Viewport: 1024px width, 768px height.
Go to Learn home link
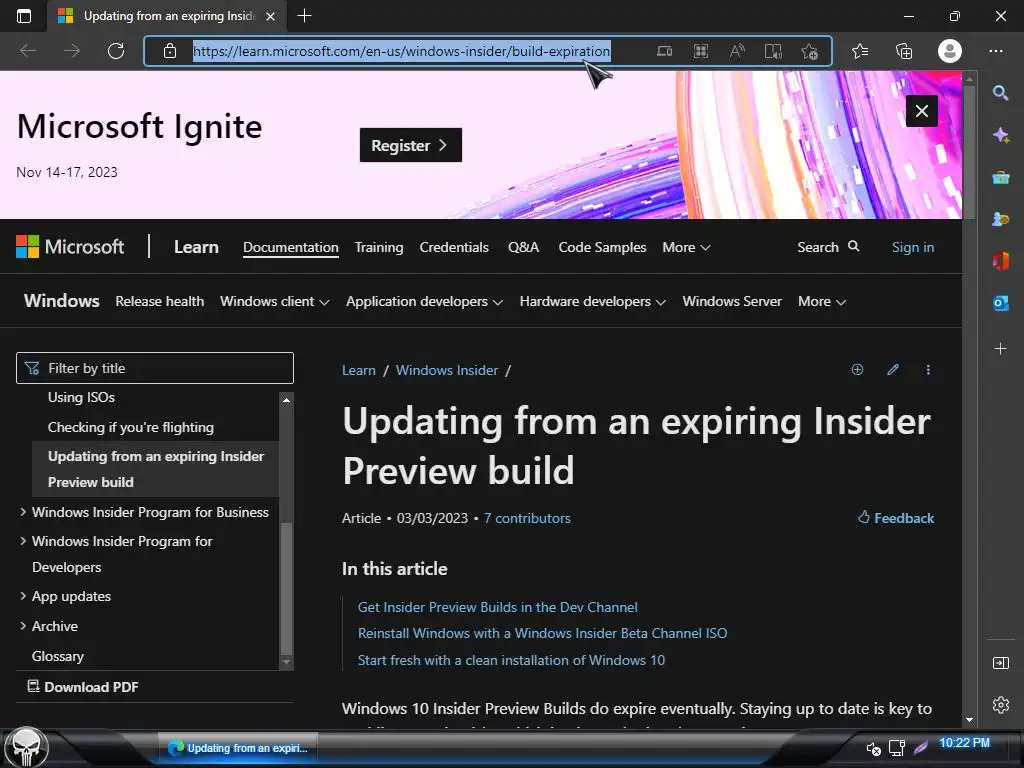click(196, 247)
